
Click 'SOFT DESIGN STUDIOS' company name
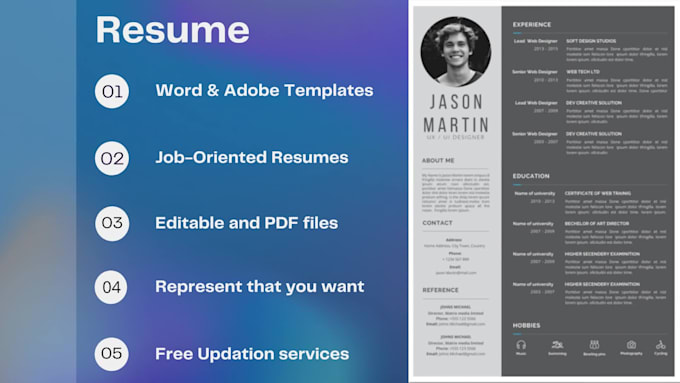[x=591, y=41]
